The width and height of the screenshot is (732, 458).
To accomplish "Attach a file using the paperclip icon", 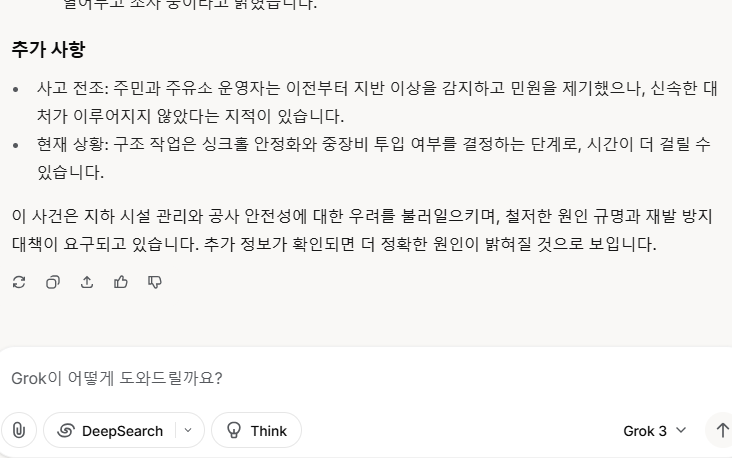I will tap(19, 430).
